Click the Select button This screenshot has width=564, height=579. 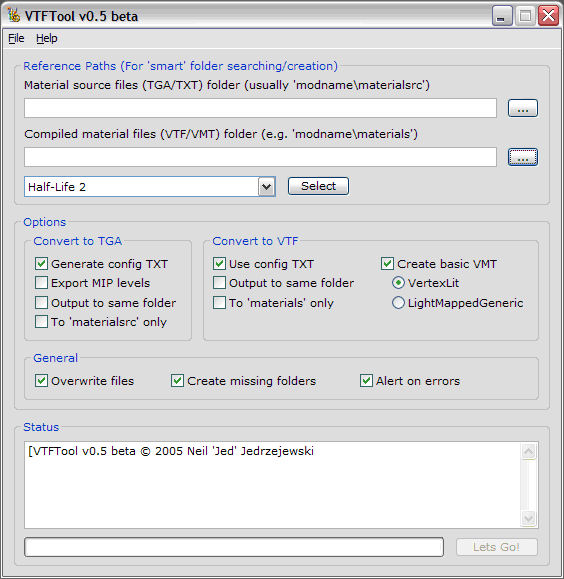click(x=318, y=186)
